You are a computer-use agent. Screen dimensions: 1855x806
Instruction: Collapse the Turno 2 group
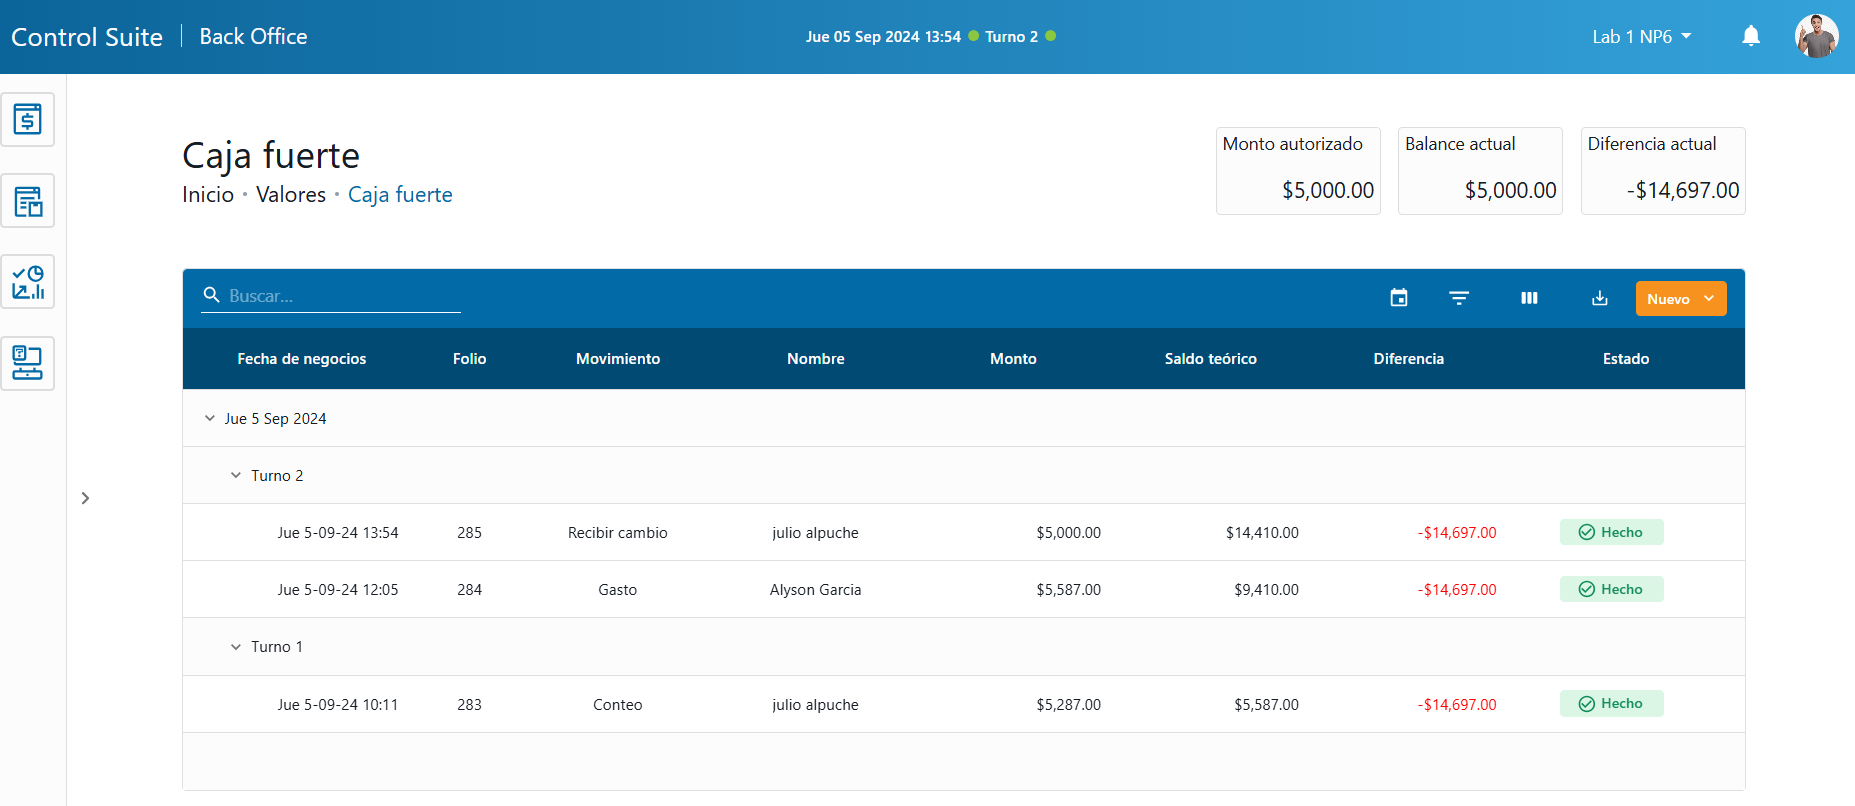click(236, 476)
